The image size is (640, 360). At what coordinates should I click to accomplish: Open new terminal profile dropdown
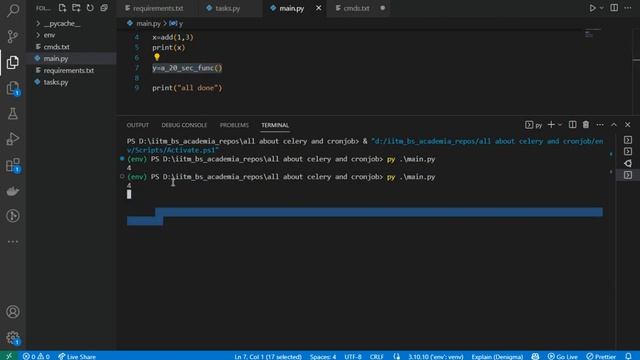[560, 124]
